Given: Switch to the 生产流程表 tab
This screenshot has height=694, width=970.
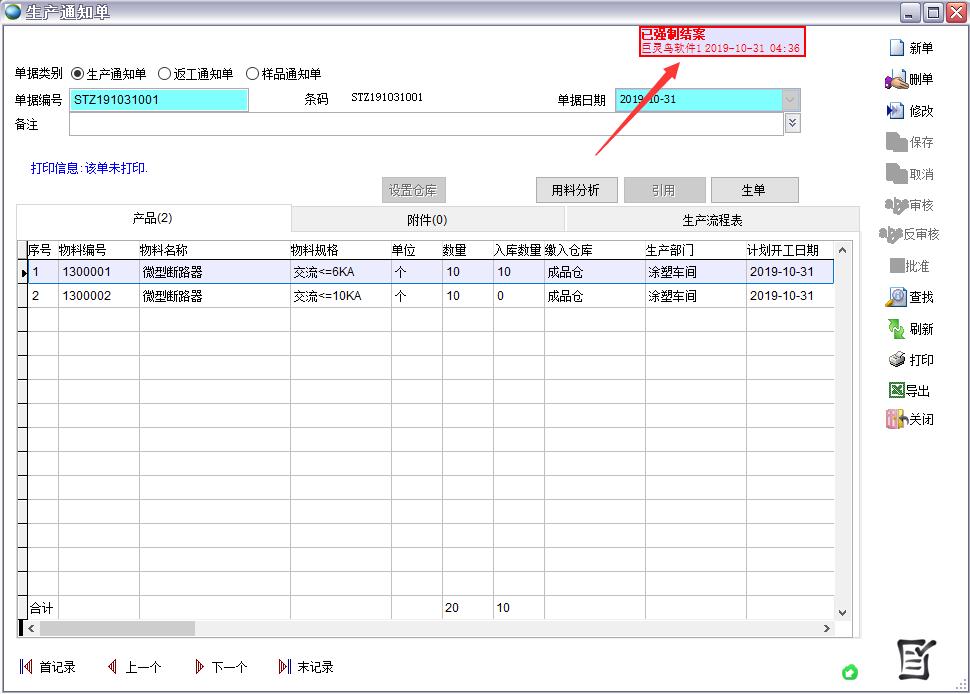Looking at the screenshot, I should pos(712,220).
